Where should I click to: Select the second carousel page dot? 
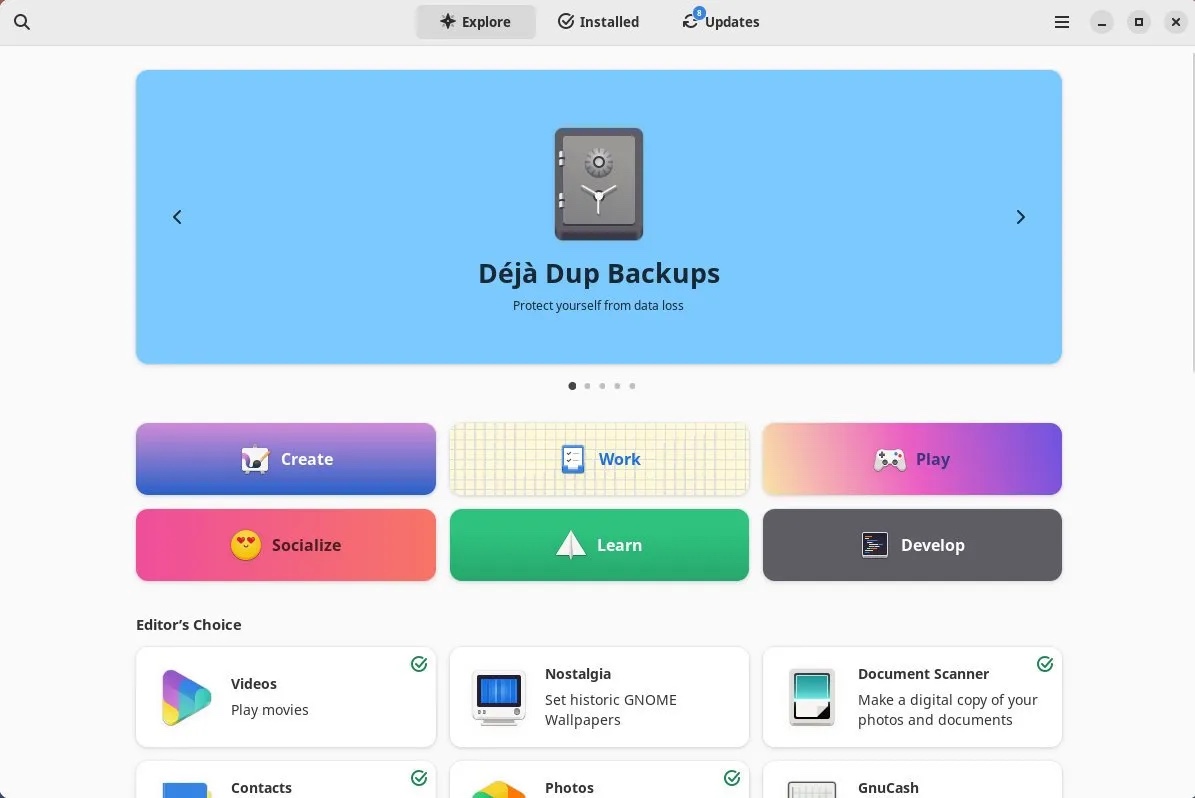coord(587,386)
